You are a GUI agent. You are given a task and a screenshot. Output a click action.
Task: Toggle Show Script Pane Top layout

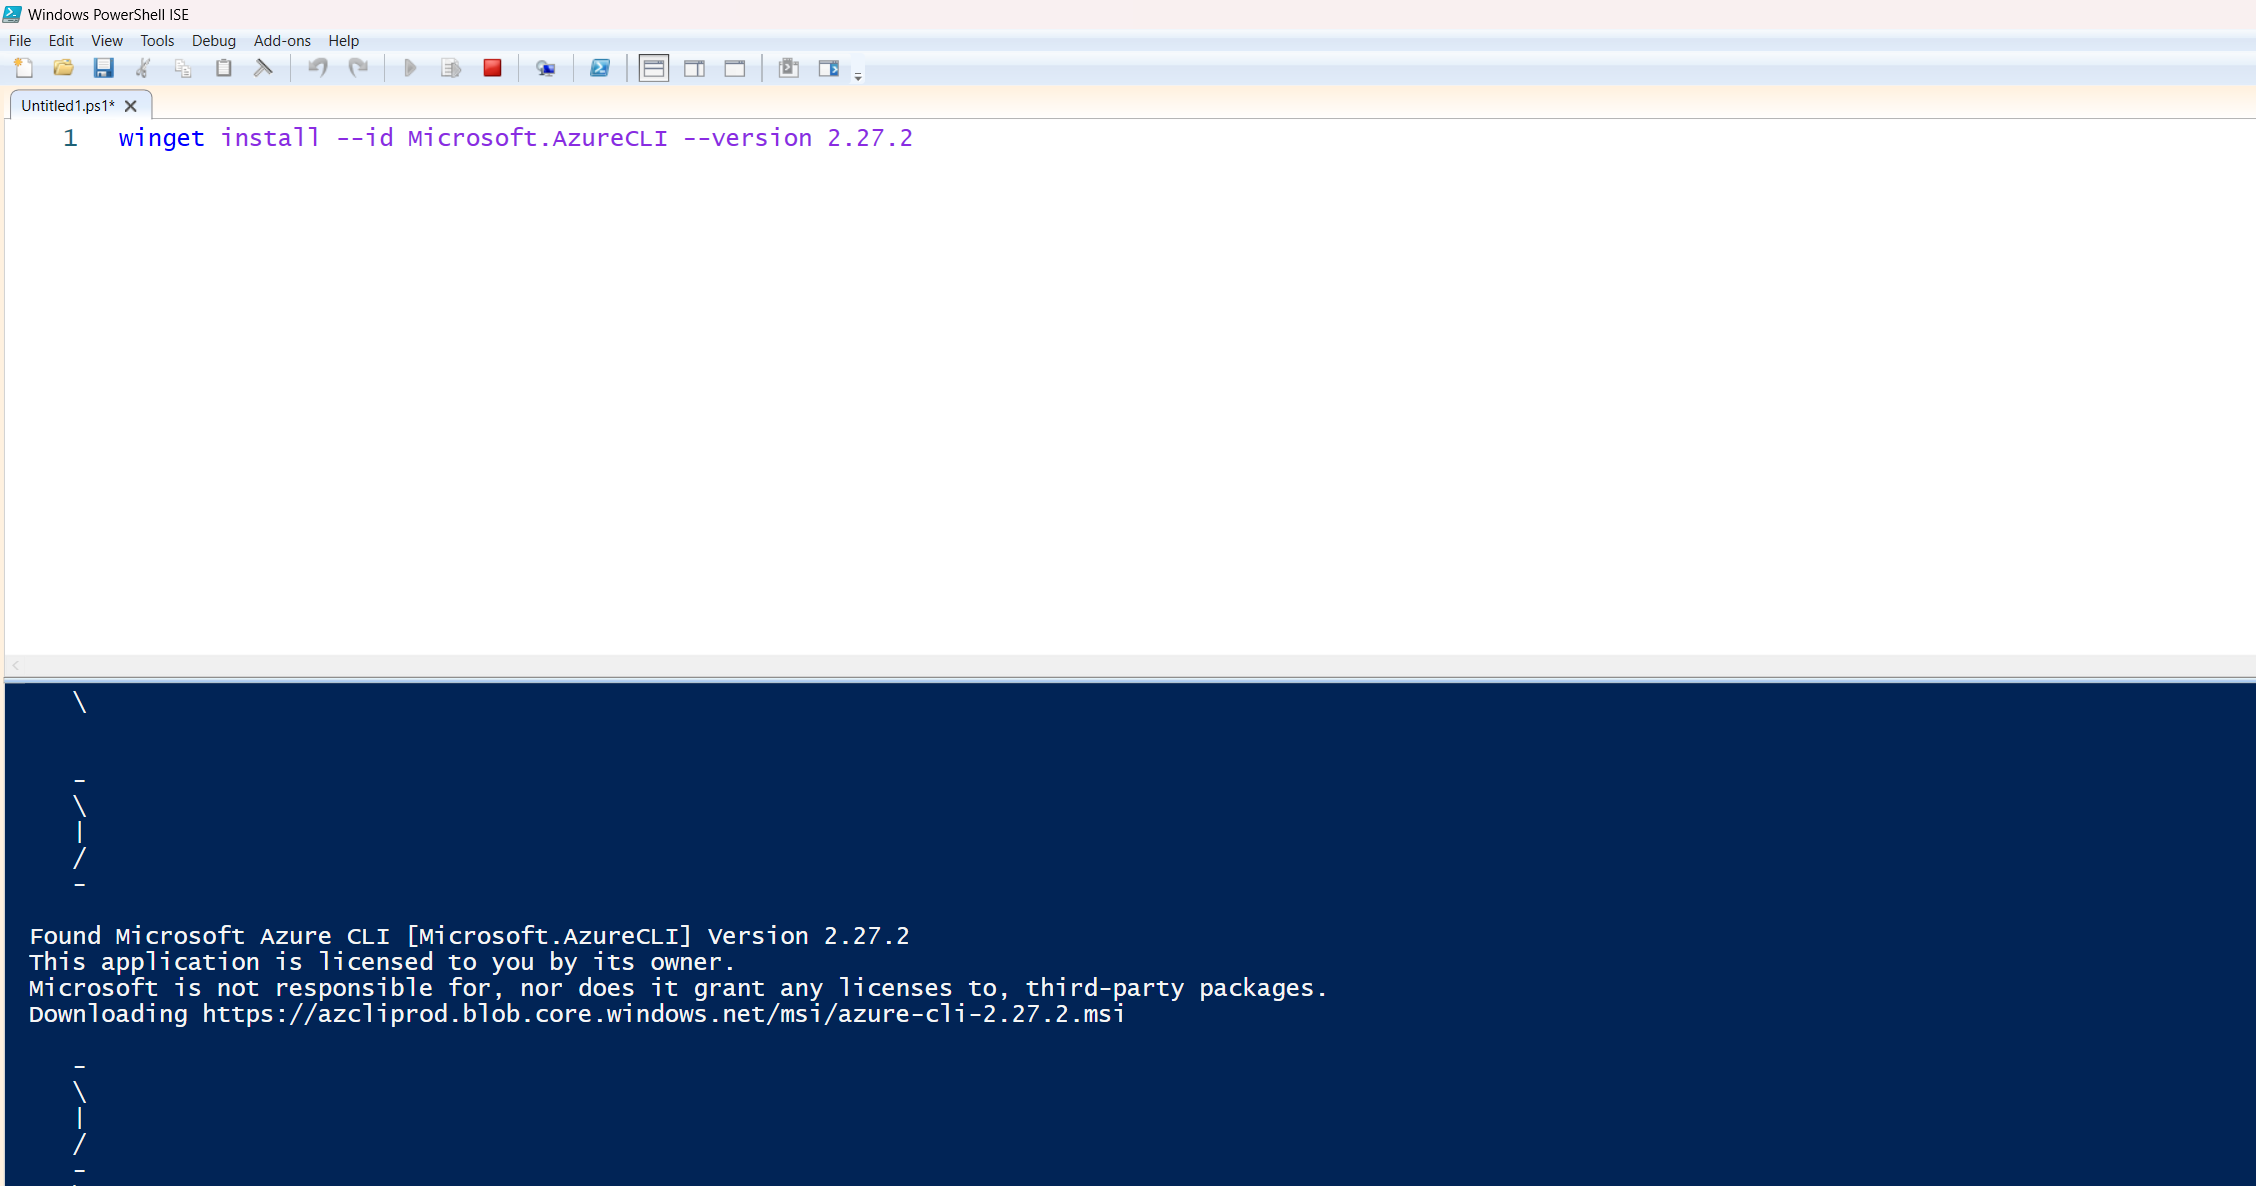coord(653,68)
